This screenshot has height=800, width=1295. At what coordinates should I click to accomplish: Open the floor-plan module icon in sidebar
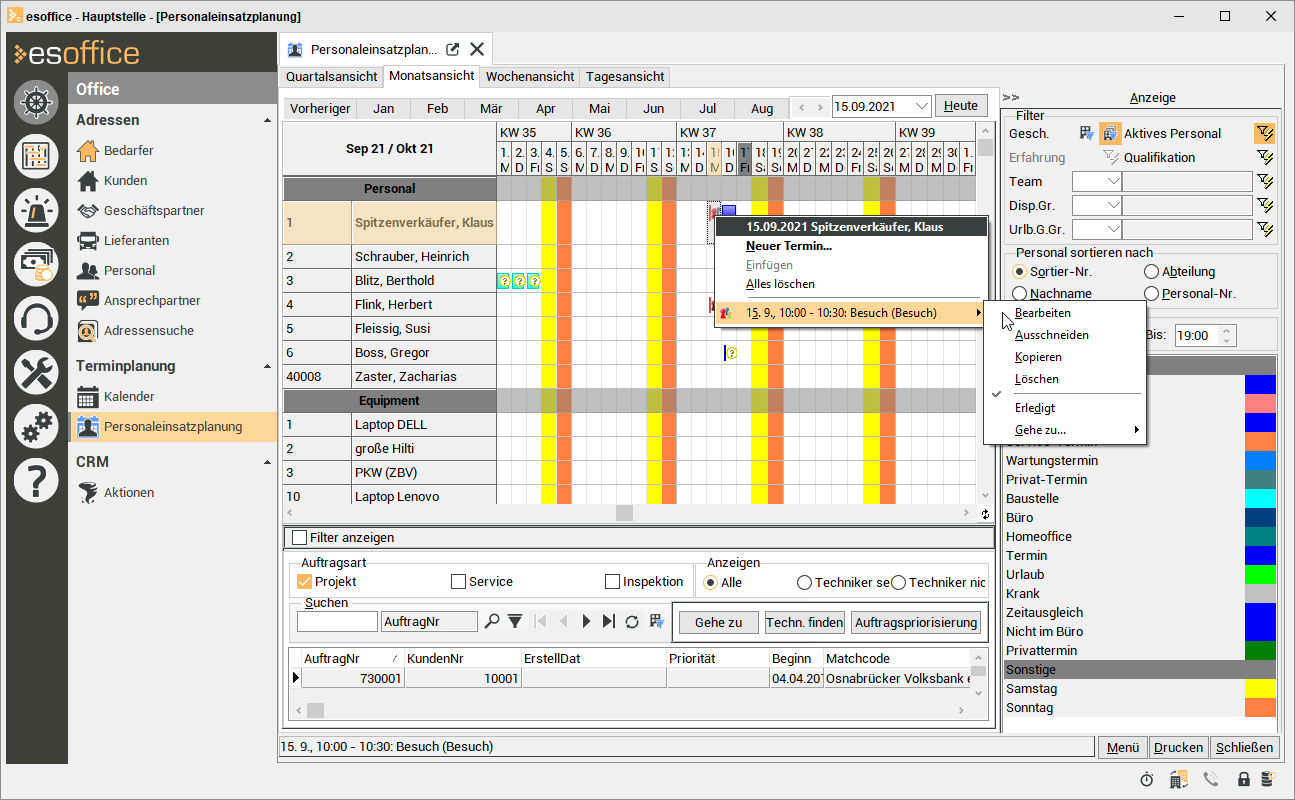point(36,156)
